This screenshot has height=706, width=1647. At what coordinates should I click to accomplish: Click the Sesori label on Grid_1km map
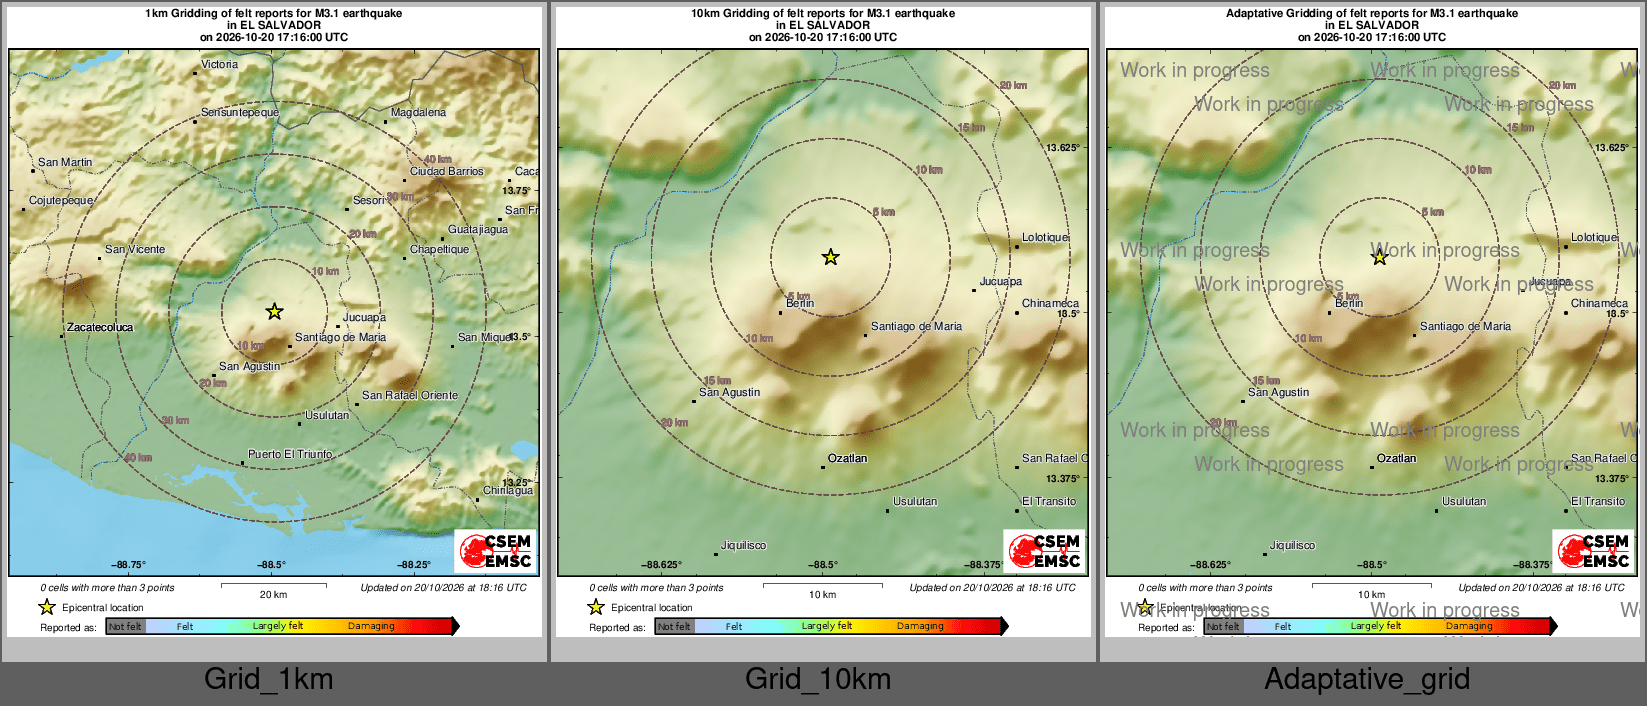(x=369, y=200)
